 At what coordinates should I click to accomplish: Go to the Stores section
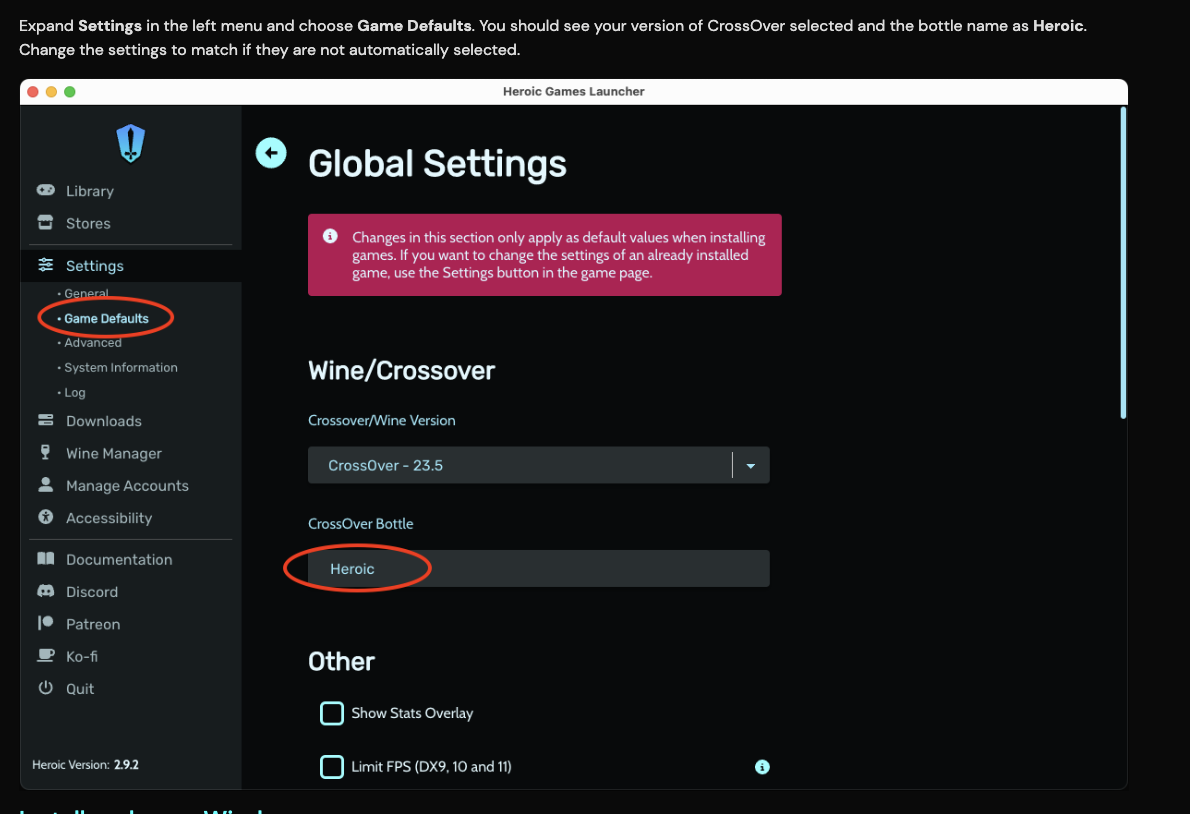click(x=88, y=224)
